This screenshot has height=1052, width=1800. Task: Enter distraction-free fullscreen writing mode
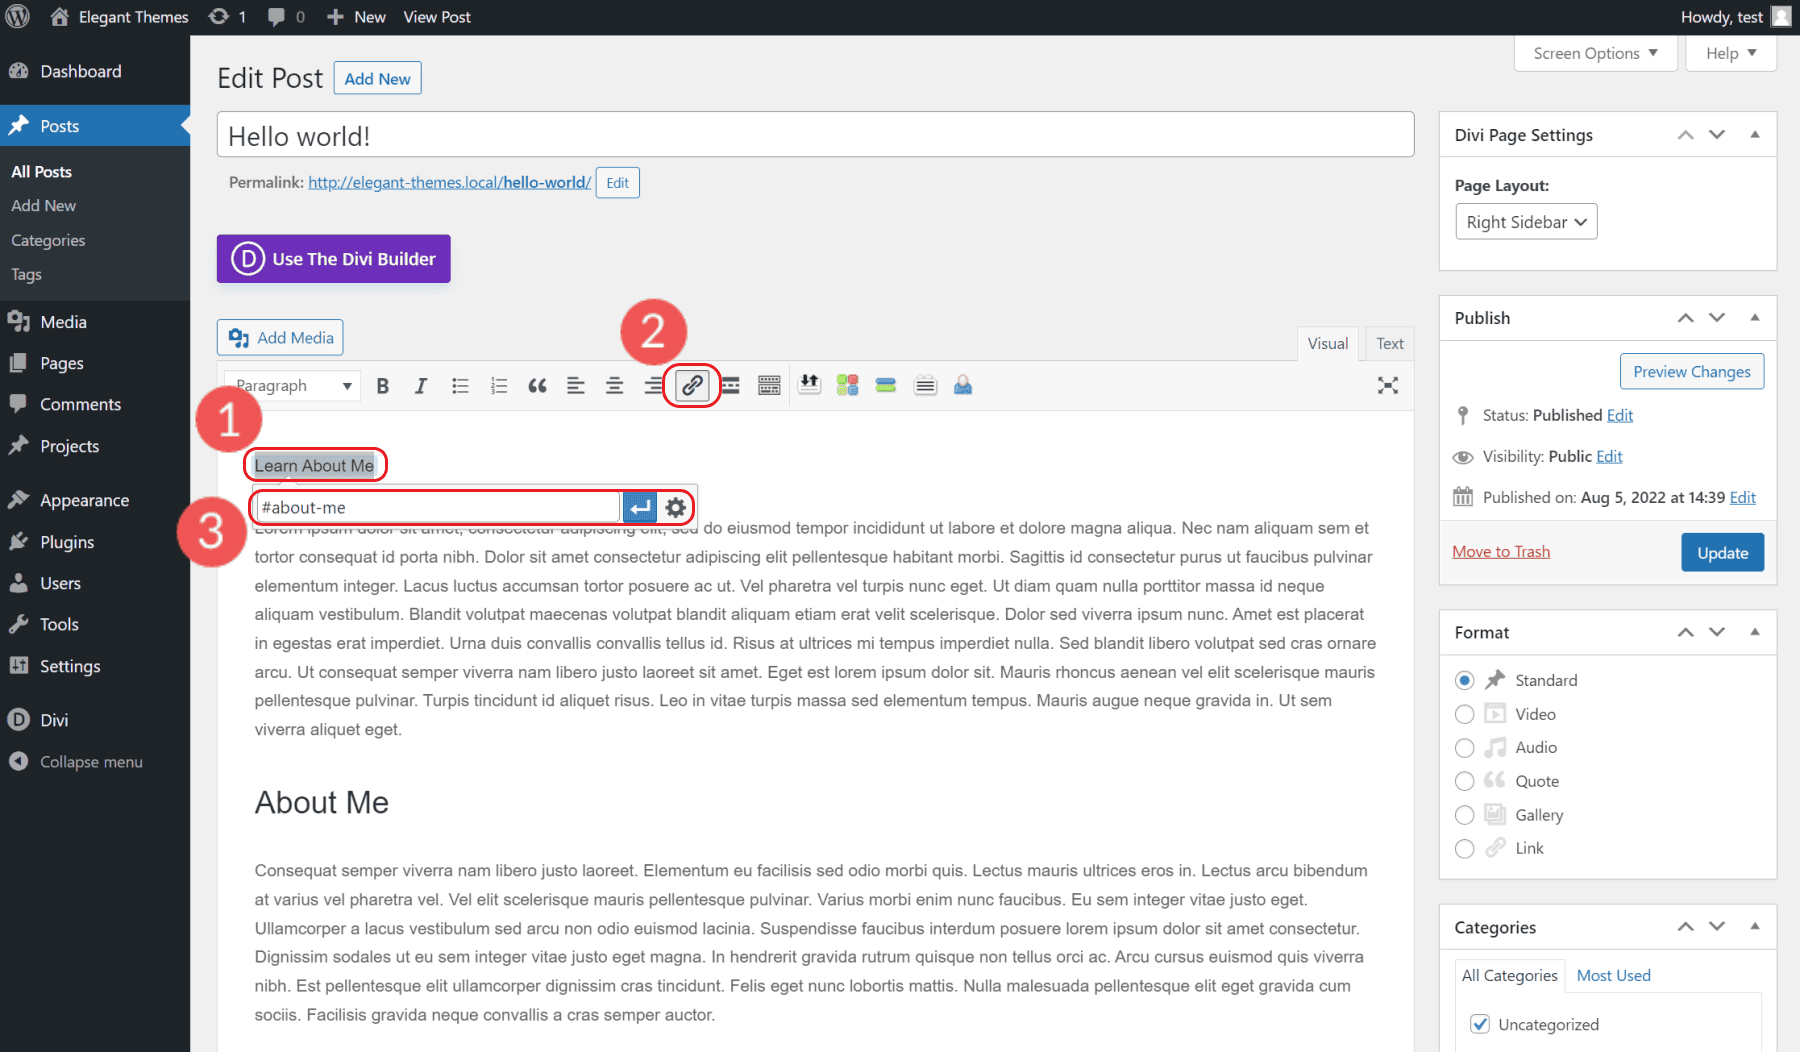1388,385
